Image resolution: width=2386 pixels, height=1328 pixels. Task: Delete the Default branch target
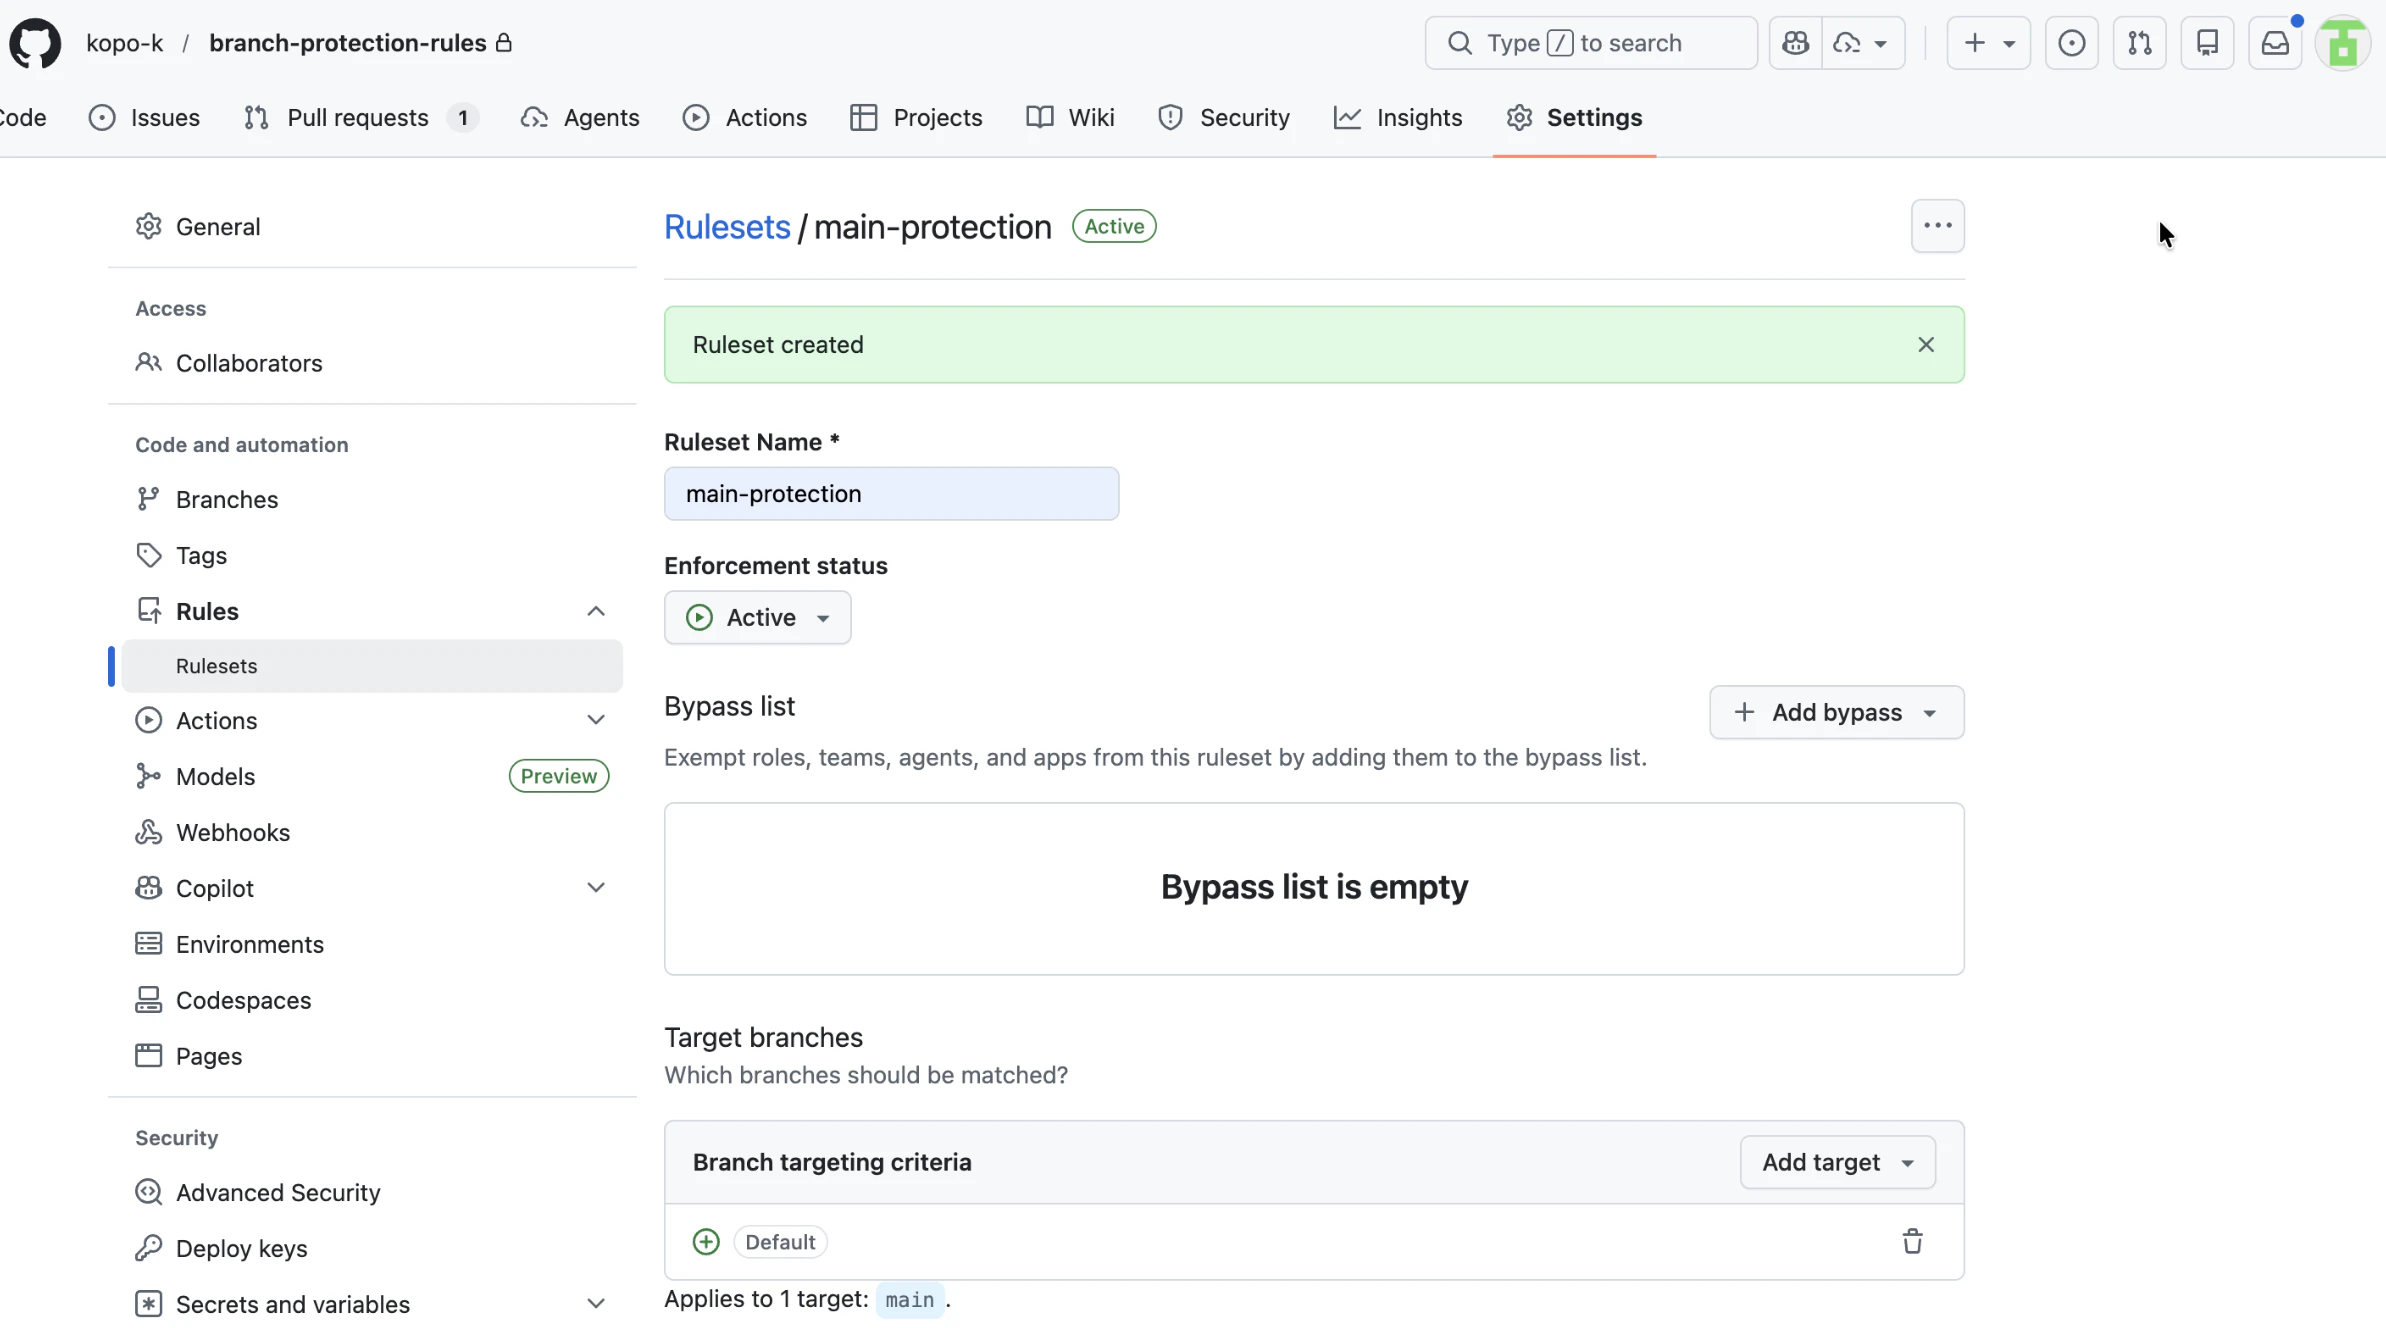coord(1912,1241)
